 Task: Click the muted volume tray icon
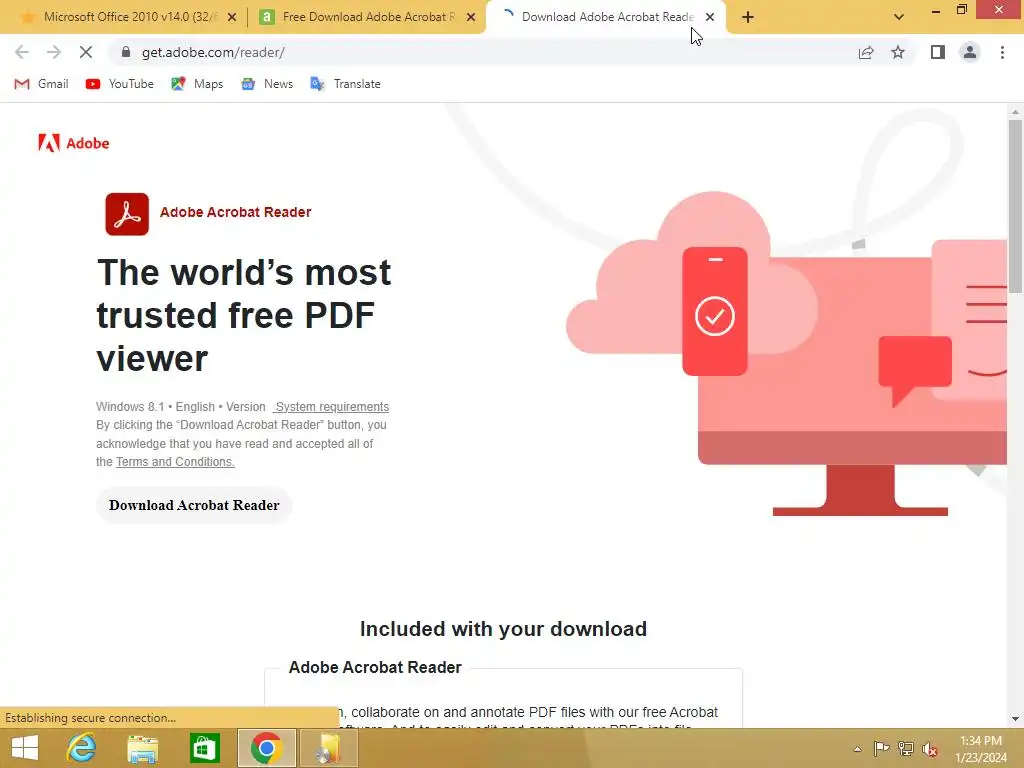[929, 748]
